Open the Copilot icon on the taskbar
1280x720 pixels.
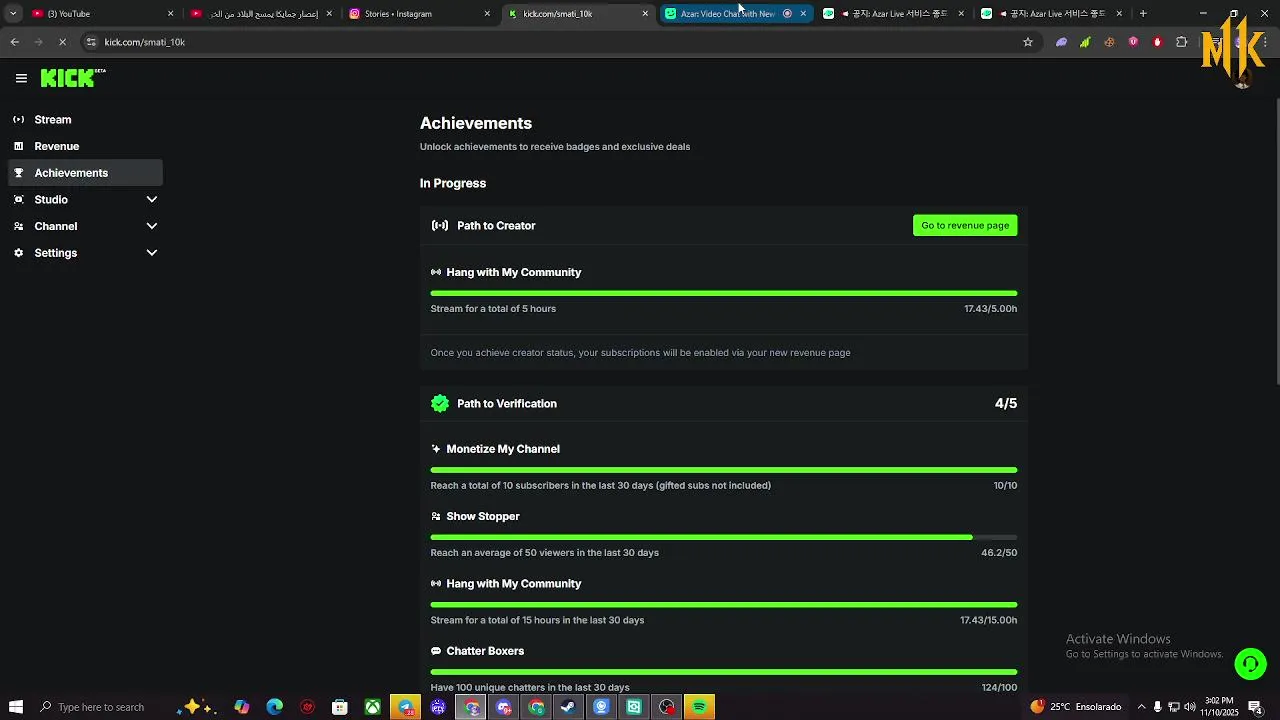pos(242,707)
